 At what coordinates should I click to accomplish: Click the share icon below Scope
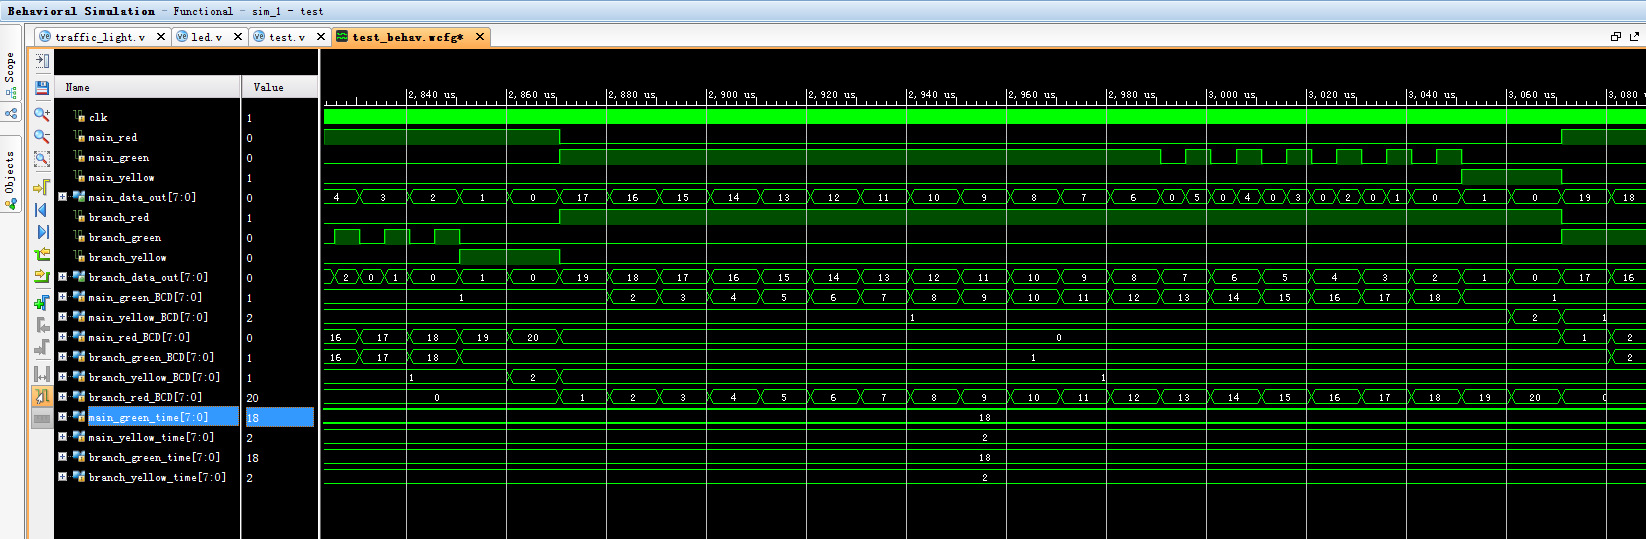pos(11,114)
